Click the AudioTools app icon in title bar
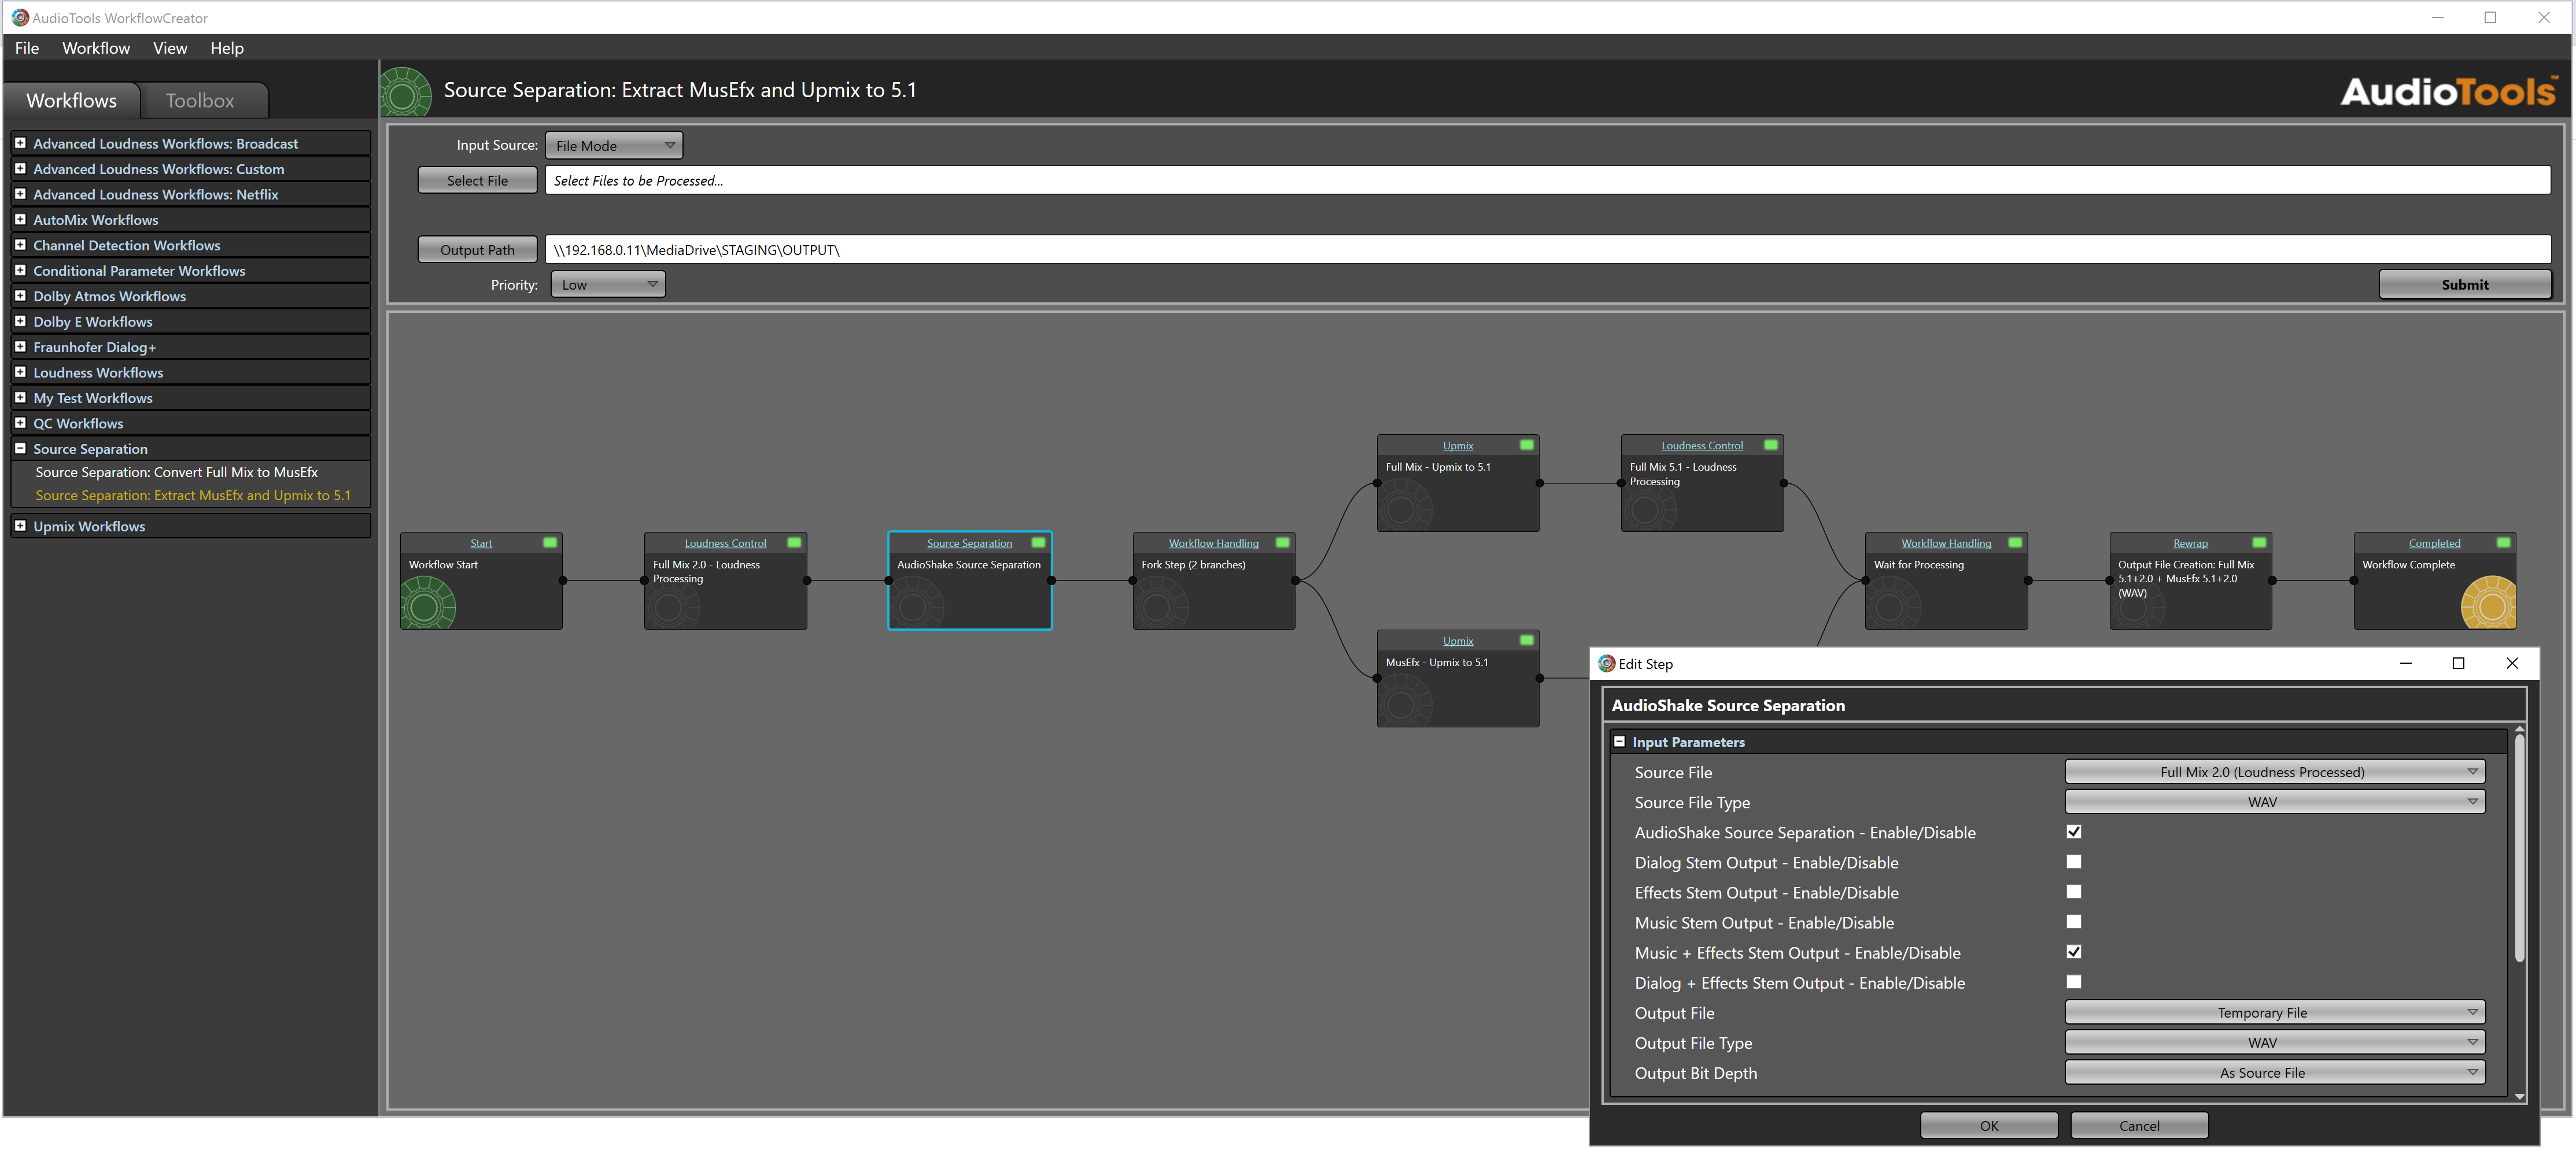 [19, 18]
